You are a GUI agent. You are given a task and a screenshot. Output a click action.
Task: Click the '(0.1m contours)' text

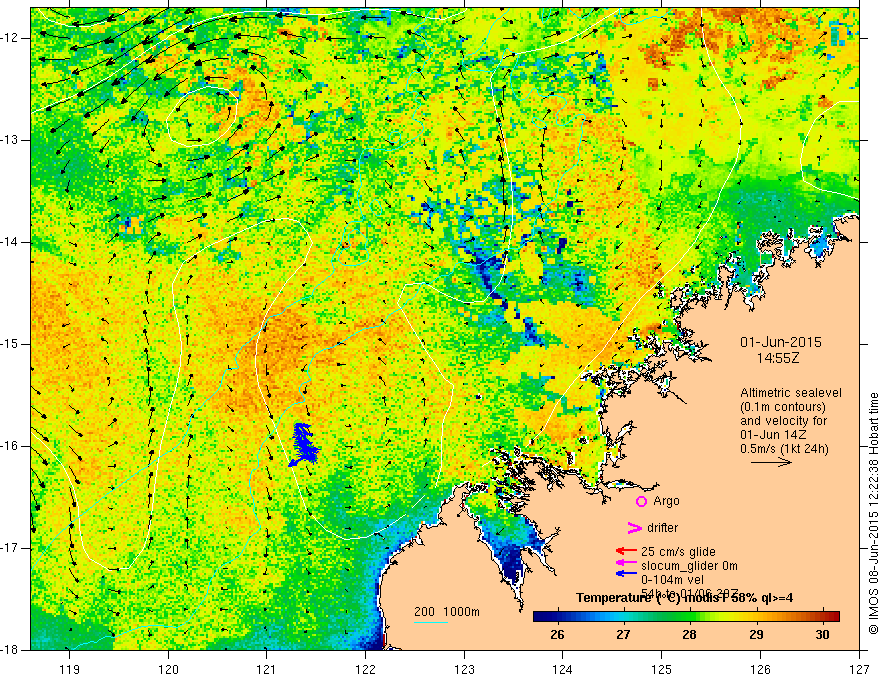coord(783,407)
